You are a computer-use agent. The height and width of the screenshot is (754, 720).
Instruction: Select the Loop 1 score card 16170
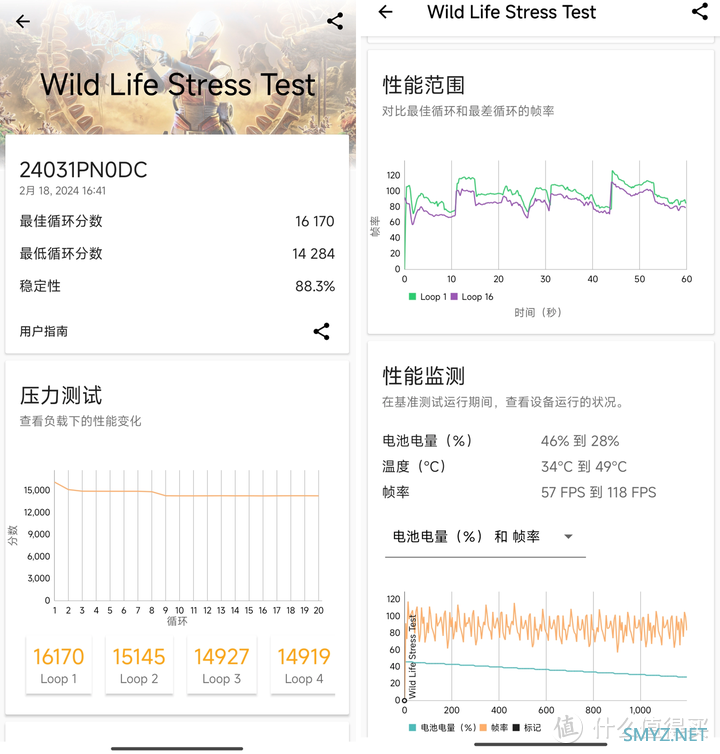(59, 666)
